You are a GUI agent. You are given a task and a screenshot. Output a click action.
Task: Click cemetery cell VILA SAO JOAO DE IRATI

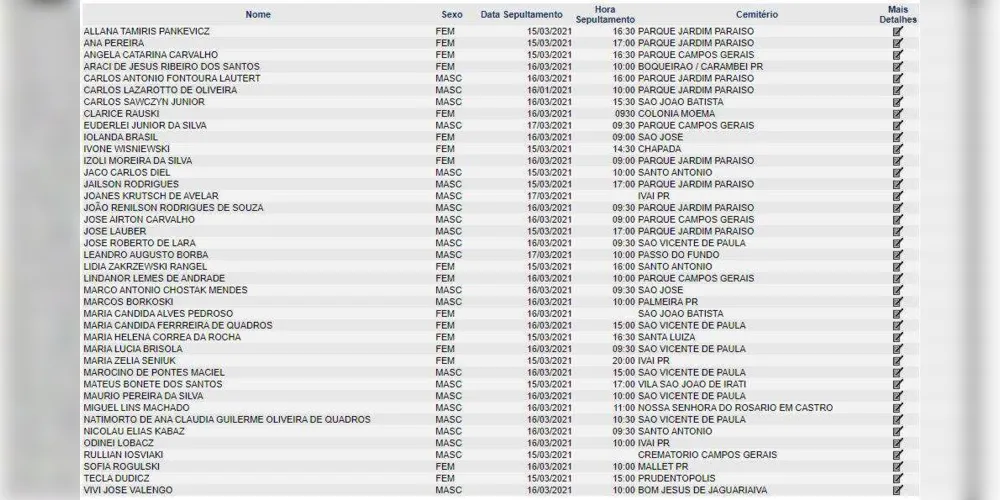pos(692,385)
